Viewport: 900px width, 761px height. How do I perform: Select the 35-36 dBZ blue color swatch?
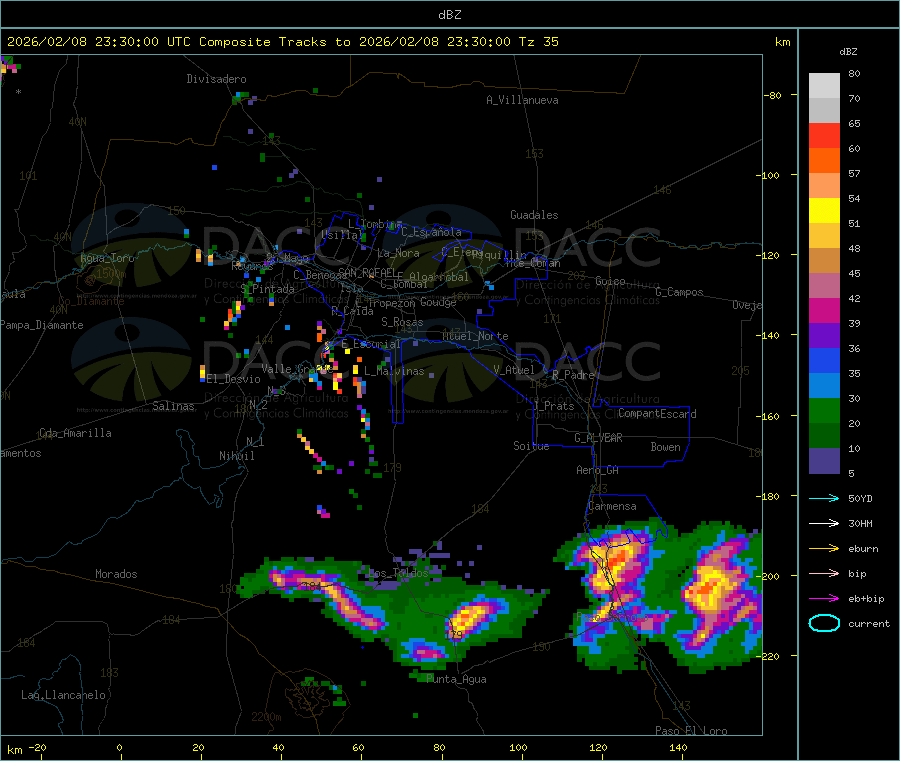(824, 360)
